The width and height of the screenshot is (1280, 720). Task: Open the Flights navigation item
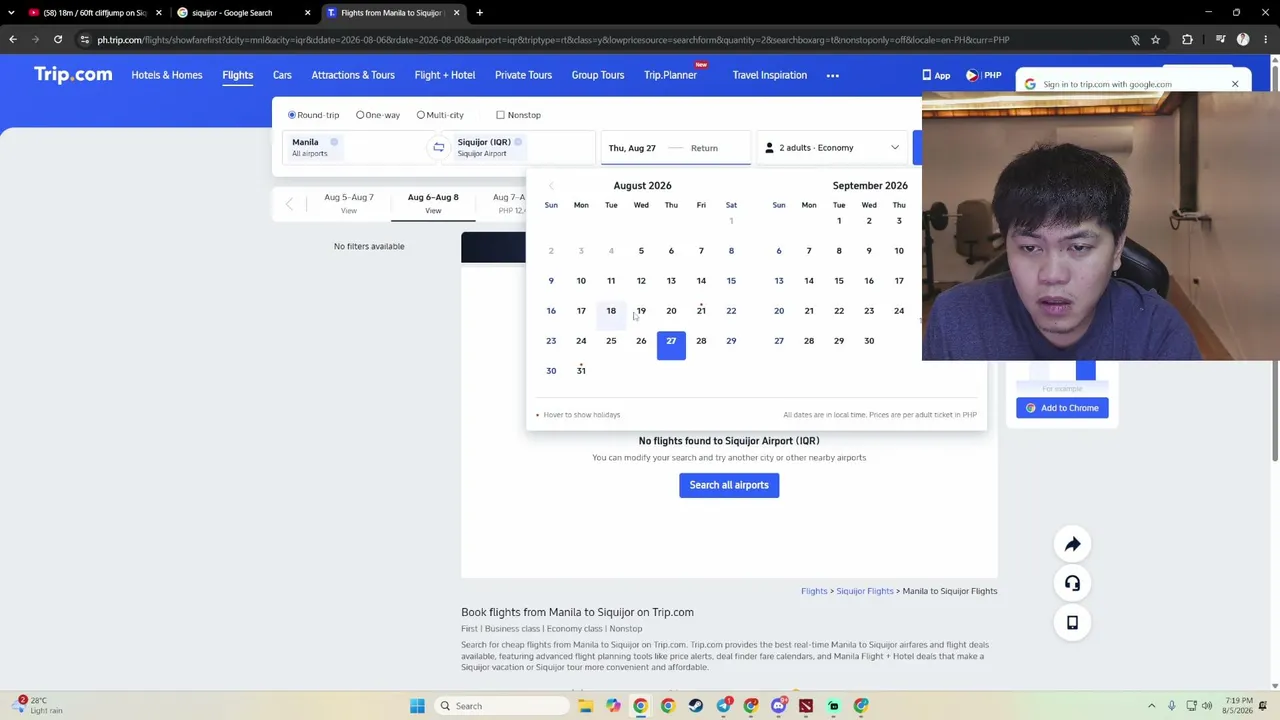tap(238, 75)
